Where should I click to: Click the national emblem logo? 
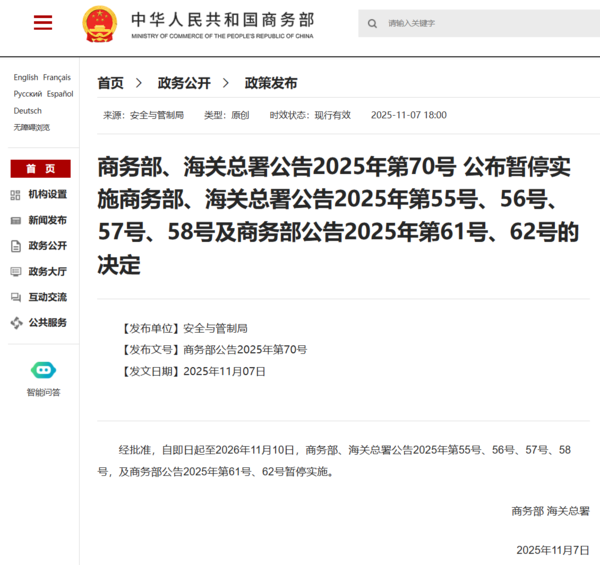[99, 23]
